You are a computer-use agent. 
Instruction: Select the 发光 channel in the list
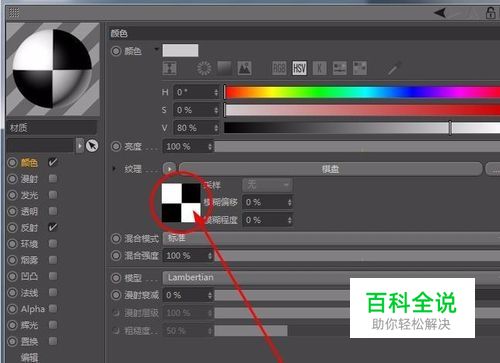29,195
